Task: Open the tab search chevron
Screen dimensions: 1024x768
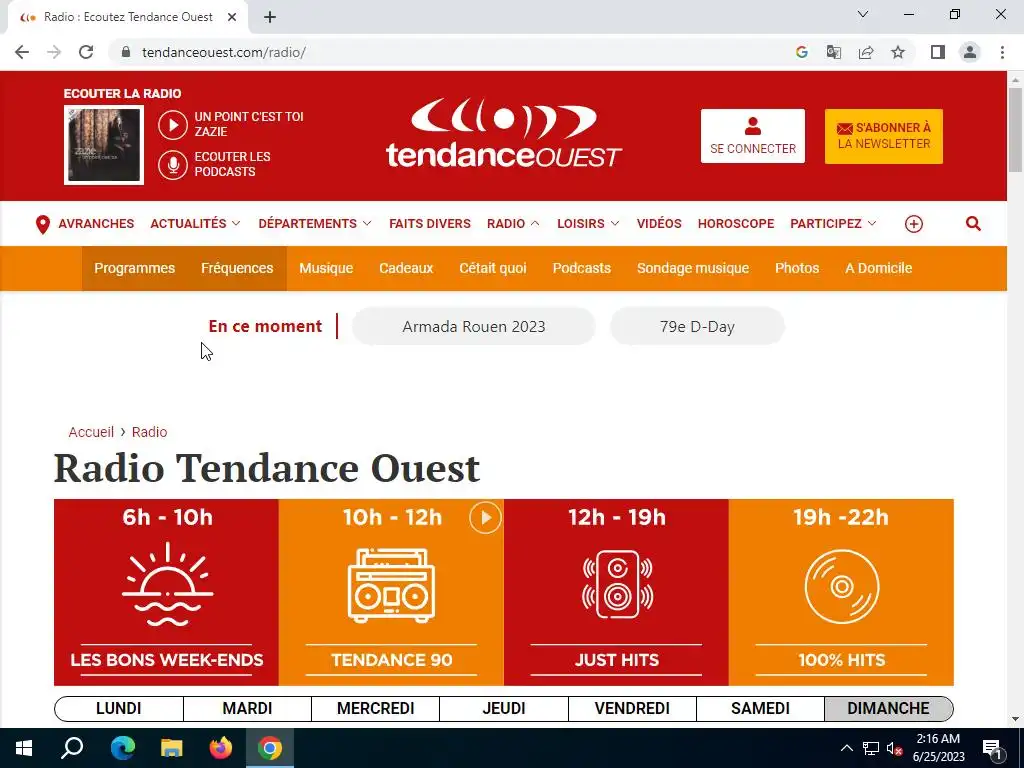Action: coord(863,14)
